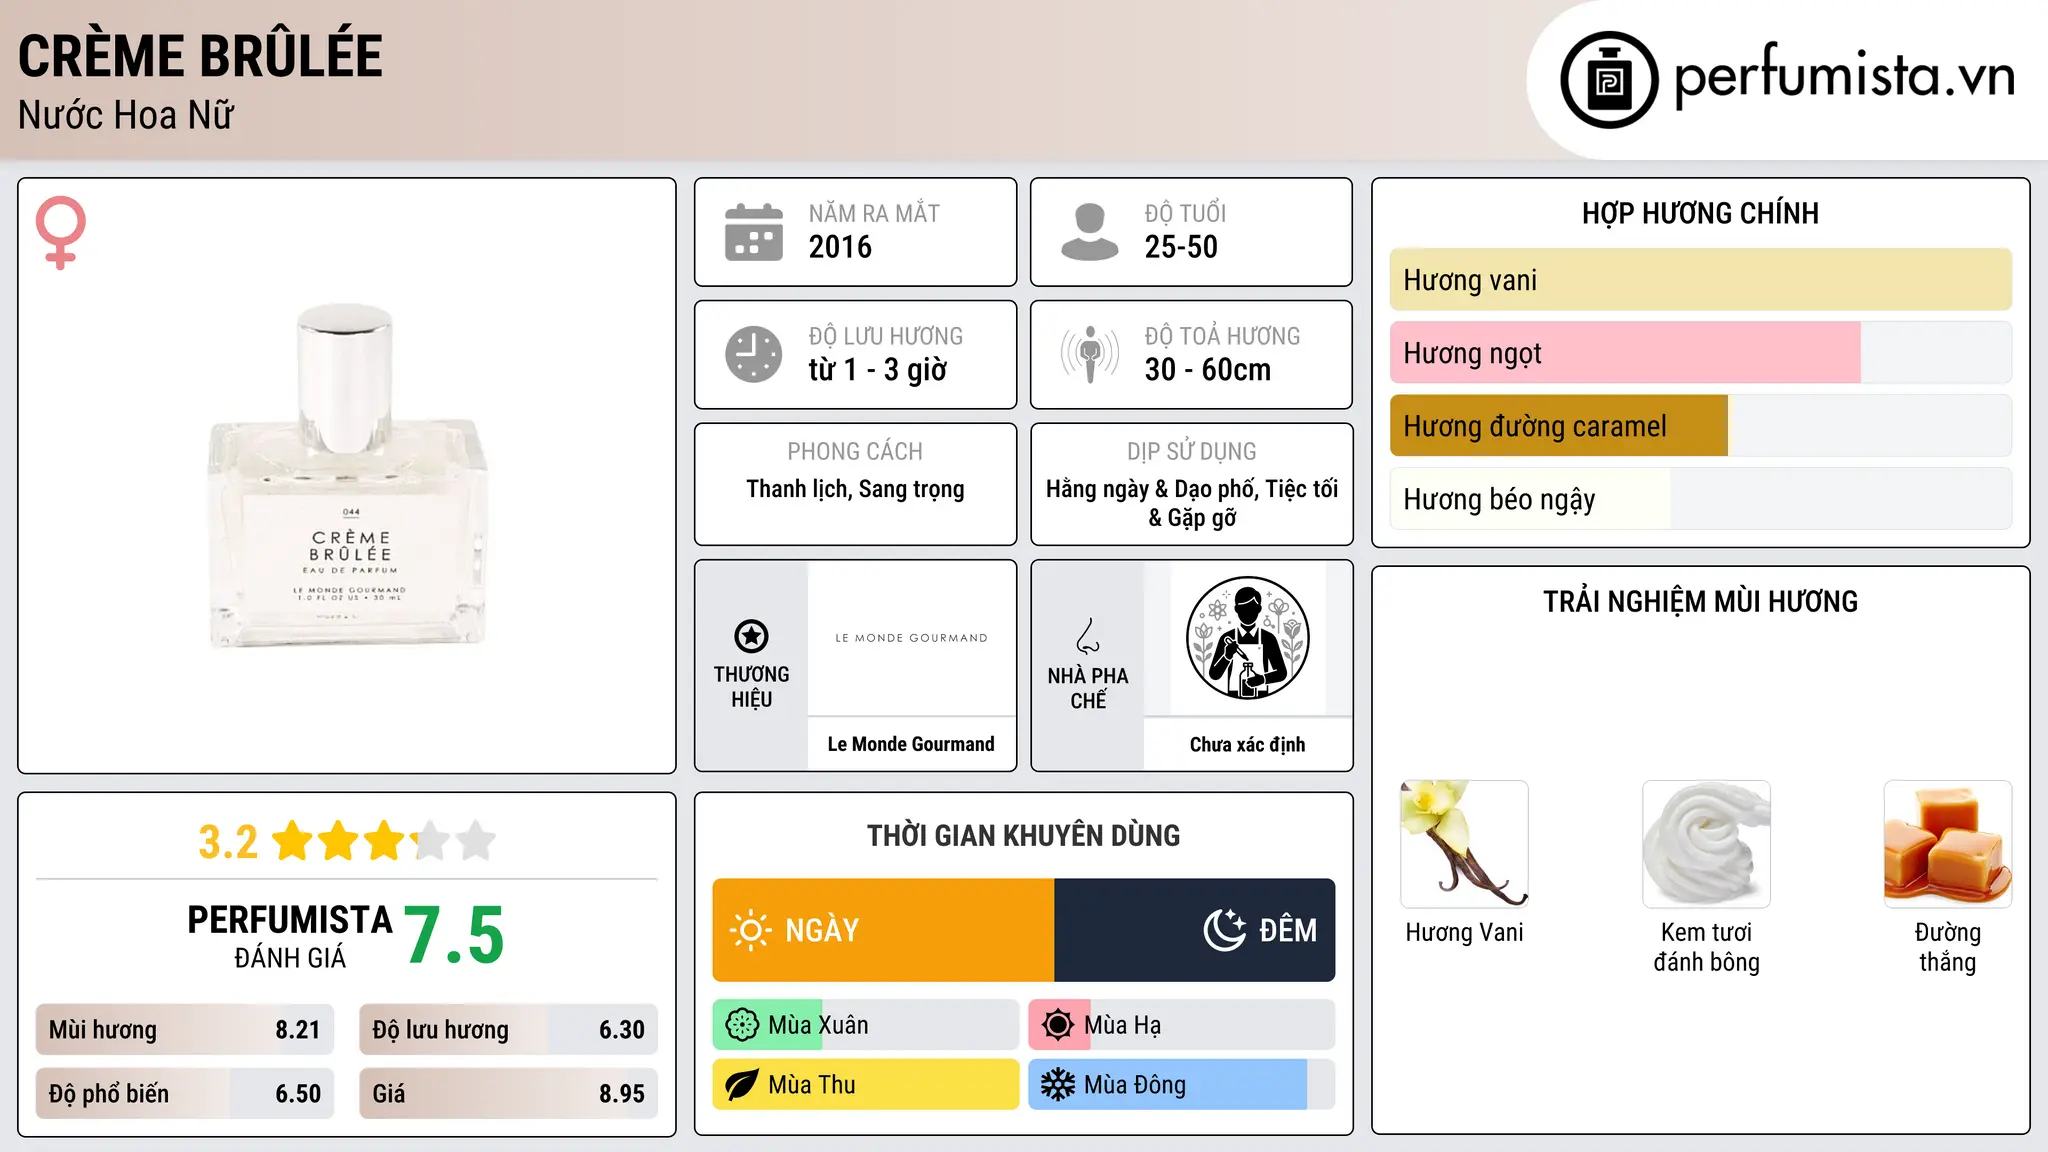Click the Hương béo ngậy accord bar
2048x1152 pixels.
click(1701, 499)
